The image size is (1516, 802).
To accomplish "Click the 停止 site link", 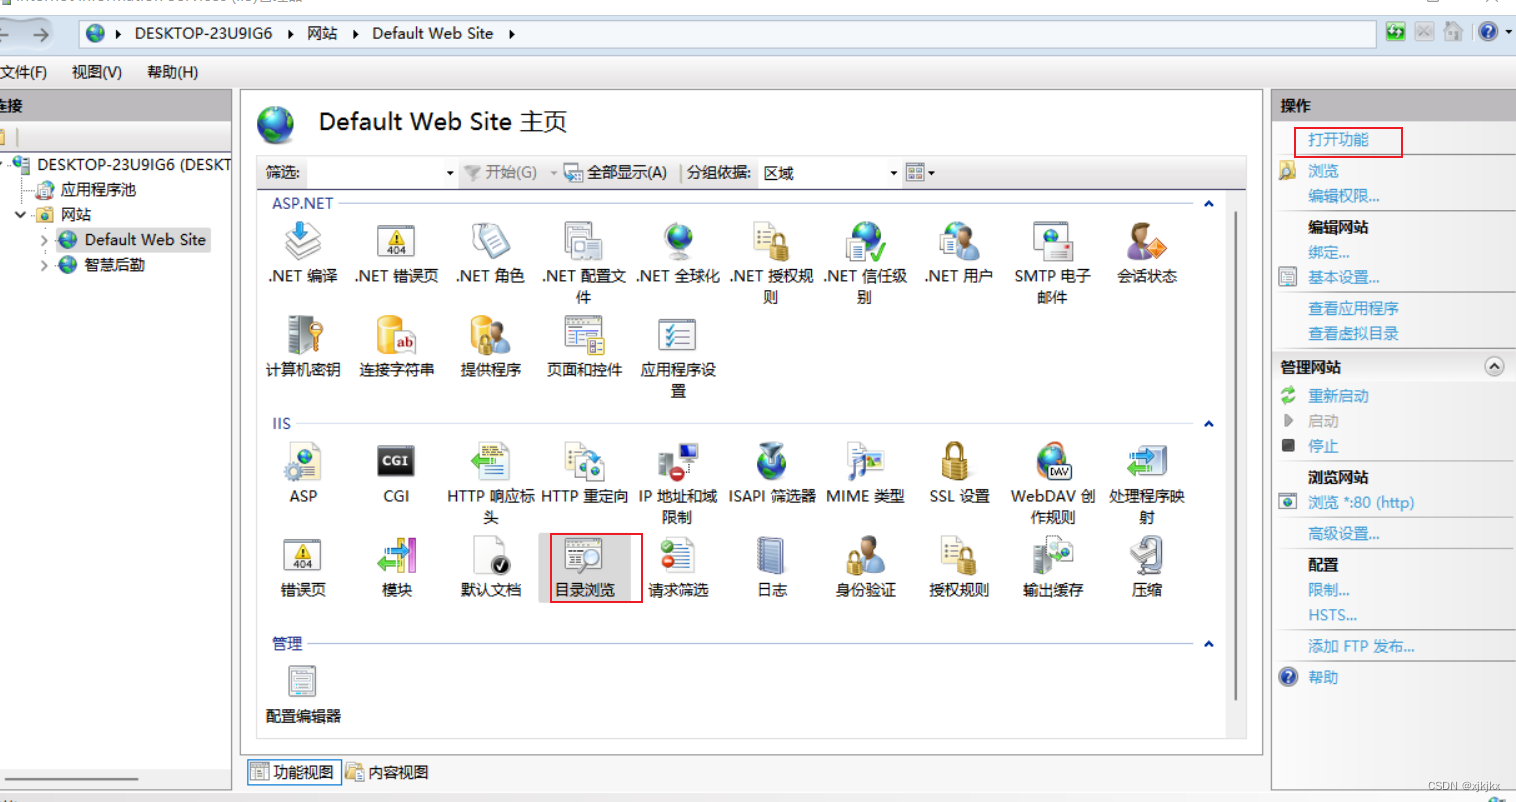I will [1323, 446].
